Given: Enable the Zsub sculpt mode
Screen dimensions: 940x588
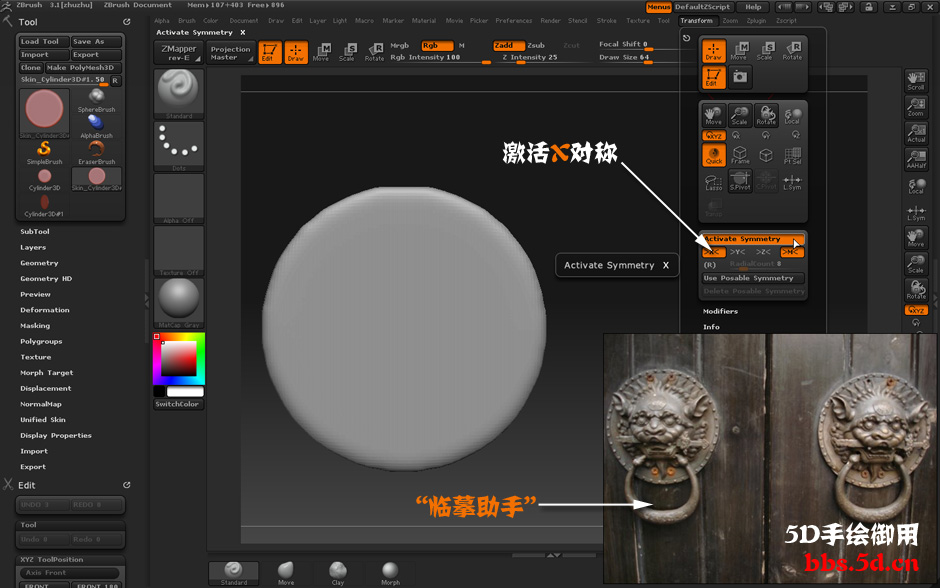Looking at the screenshot, I should pyautogui.click(x=536, y=46).
